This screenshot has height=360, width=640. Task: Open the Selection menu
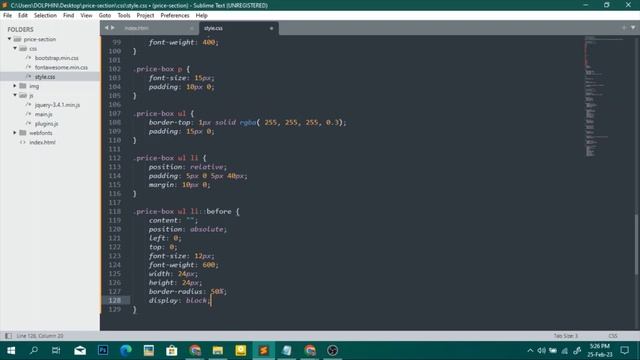coord(45,16)
